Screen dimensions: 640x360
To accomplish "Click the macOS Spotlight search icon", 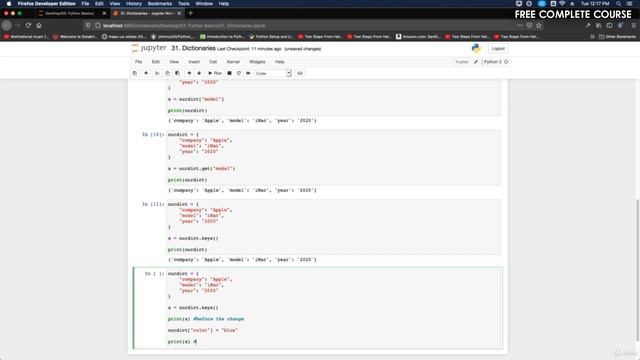I will point(619,4).
